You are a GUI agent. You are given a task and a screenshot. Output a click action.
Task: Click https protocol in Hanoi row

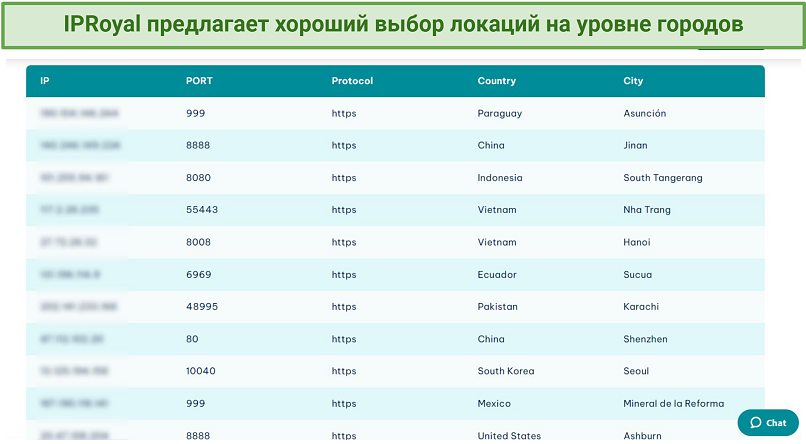[x=344, y=242]
